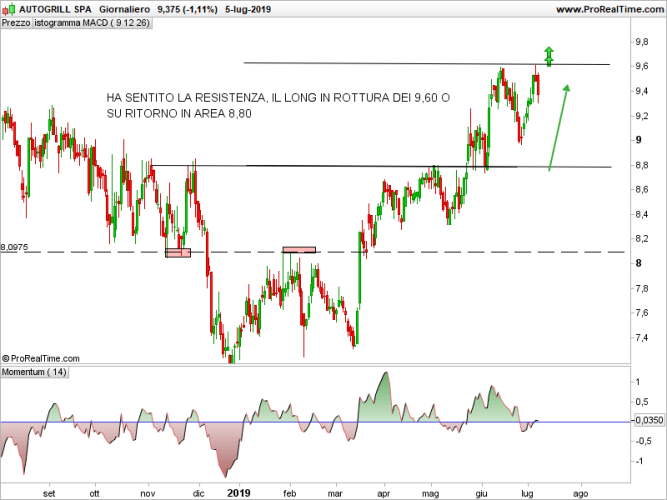Image resolution: width=667 pixels, height=500 pixels.
Task: Select the pink rectangle near November lows
Action: coord(177,253)
